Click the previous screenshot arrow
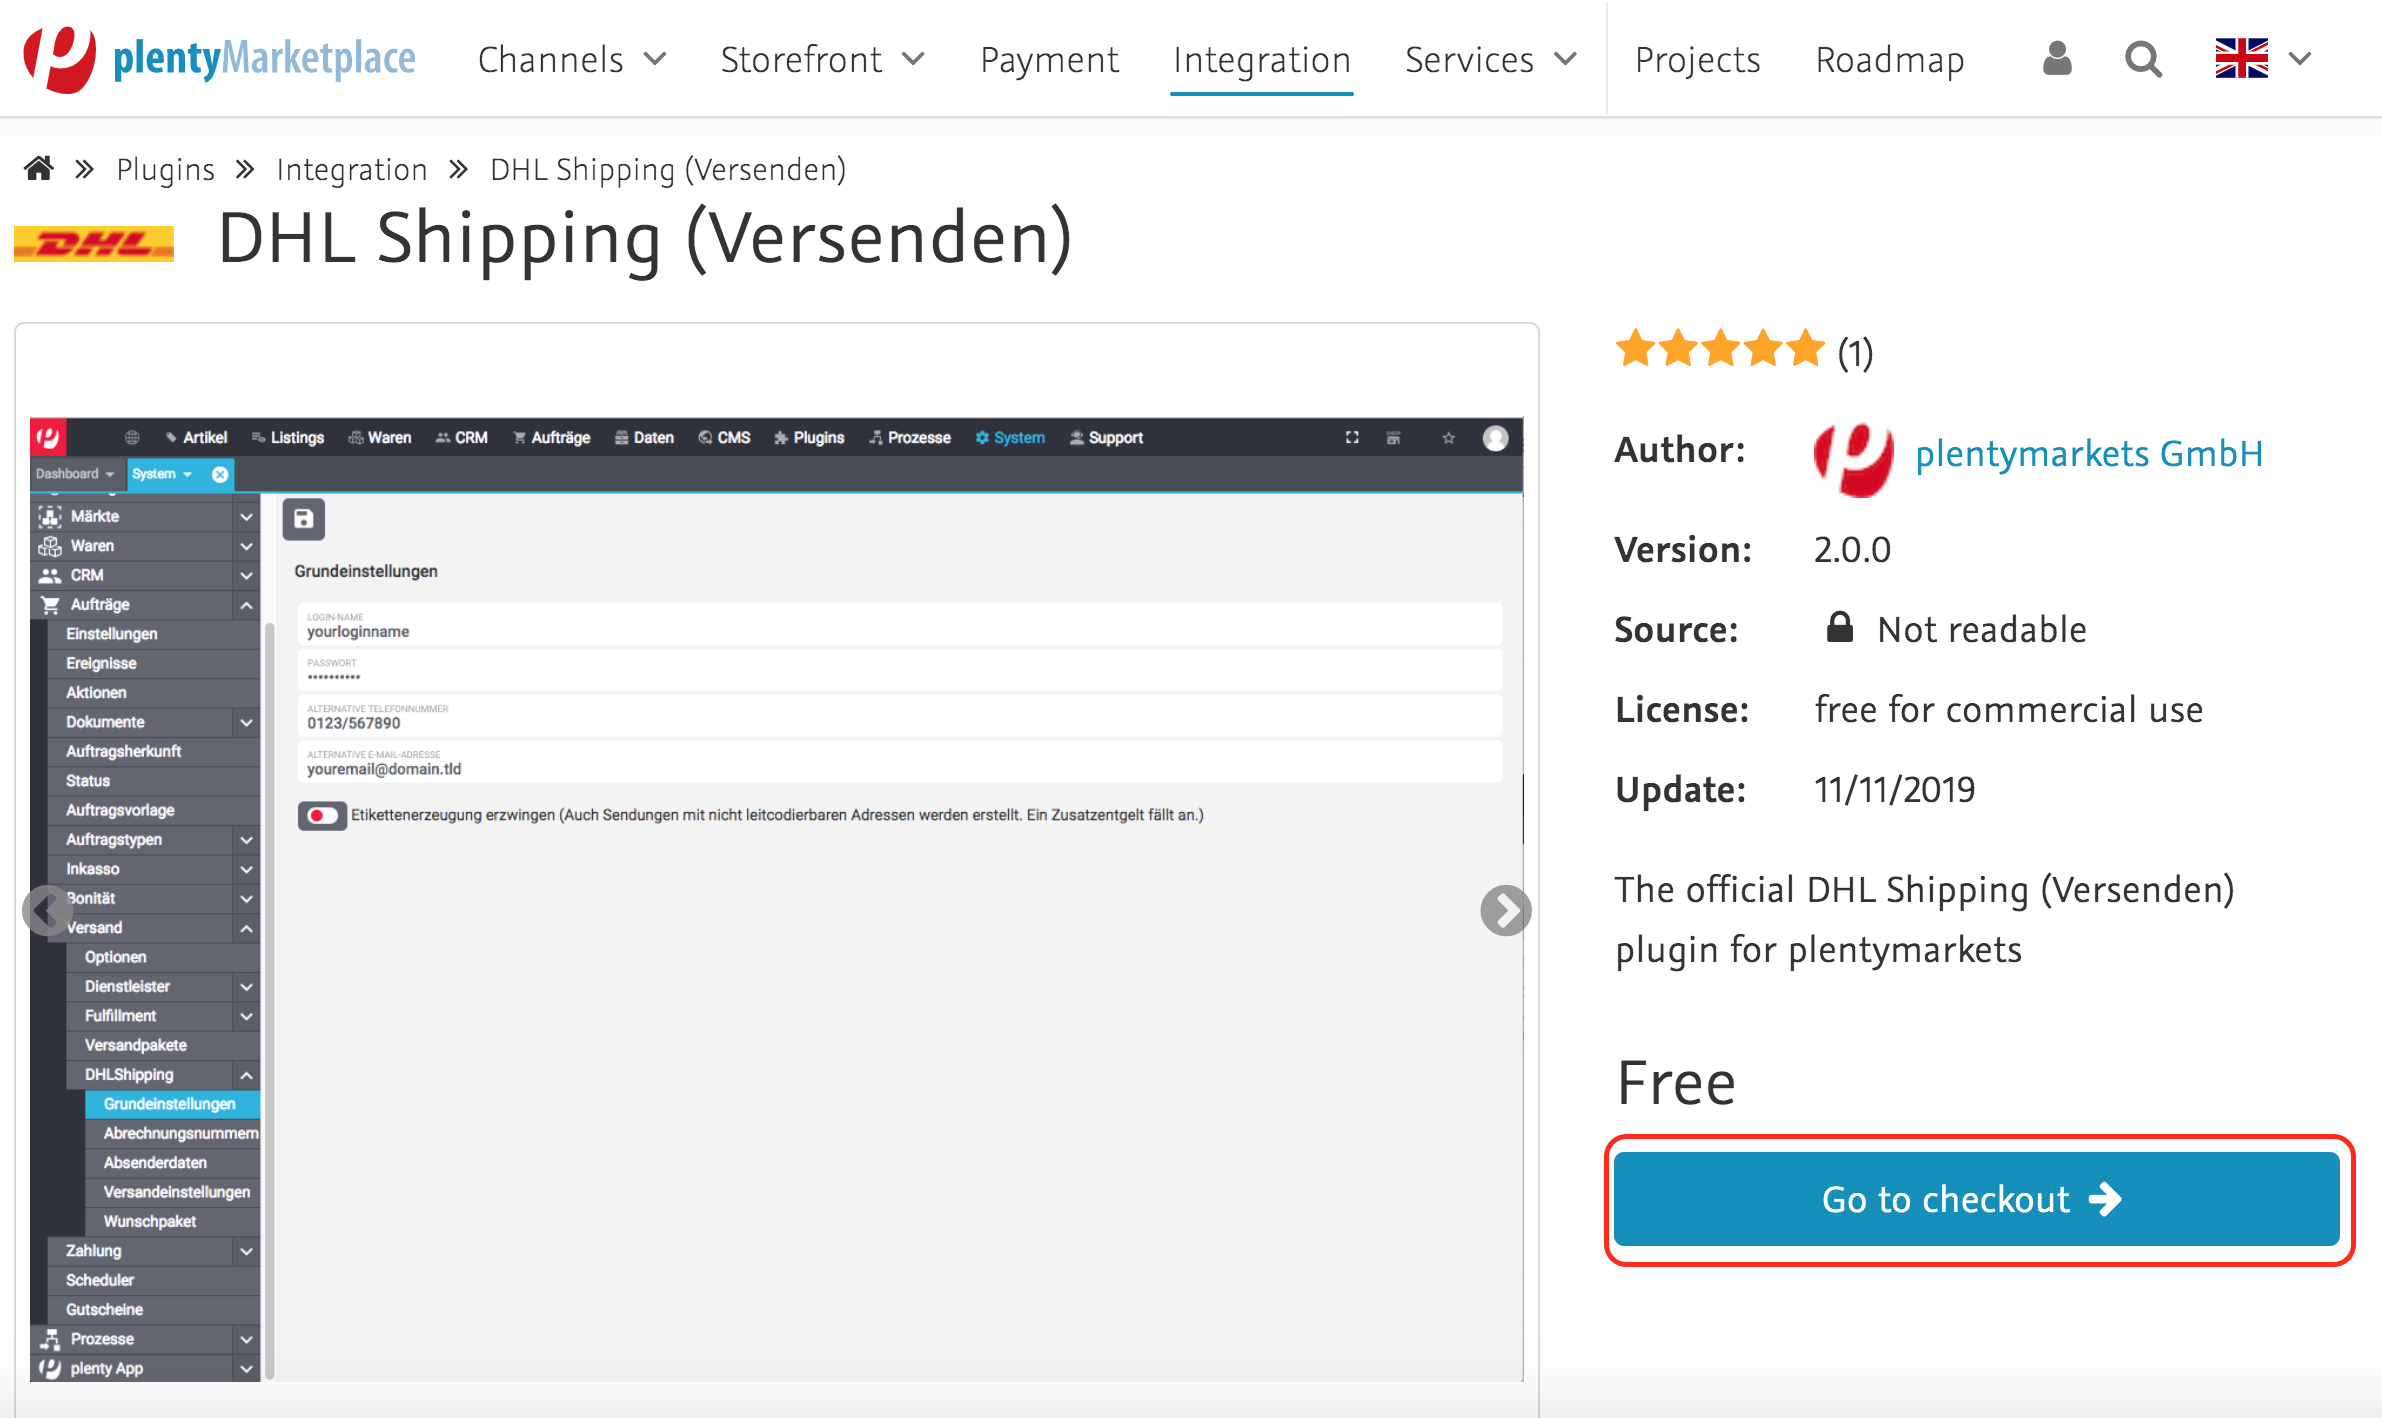 [x=46, y=910]
